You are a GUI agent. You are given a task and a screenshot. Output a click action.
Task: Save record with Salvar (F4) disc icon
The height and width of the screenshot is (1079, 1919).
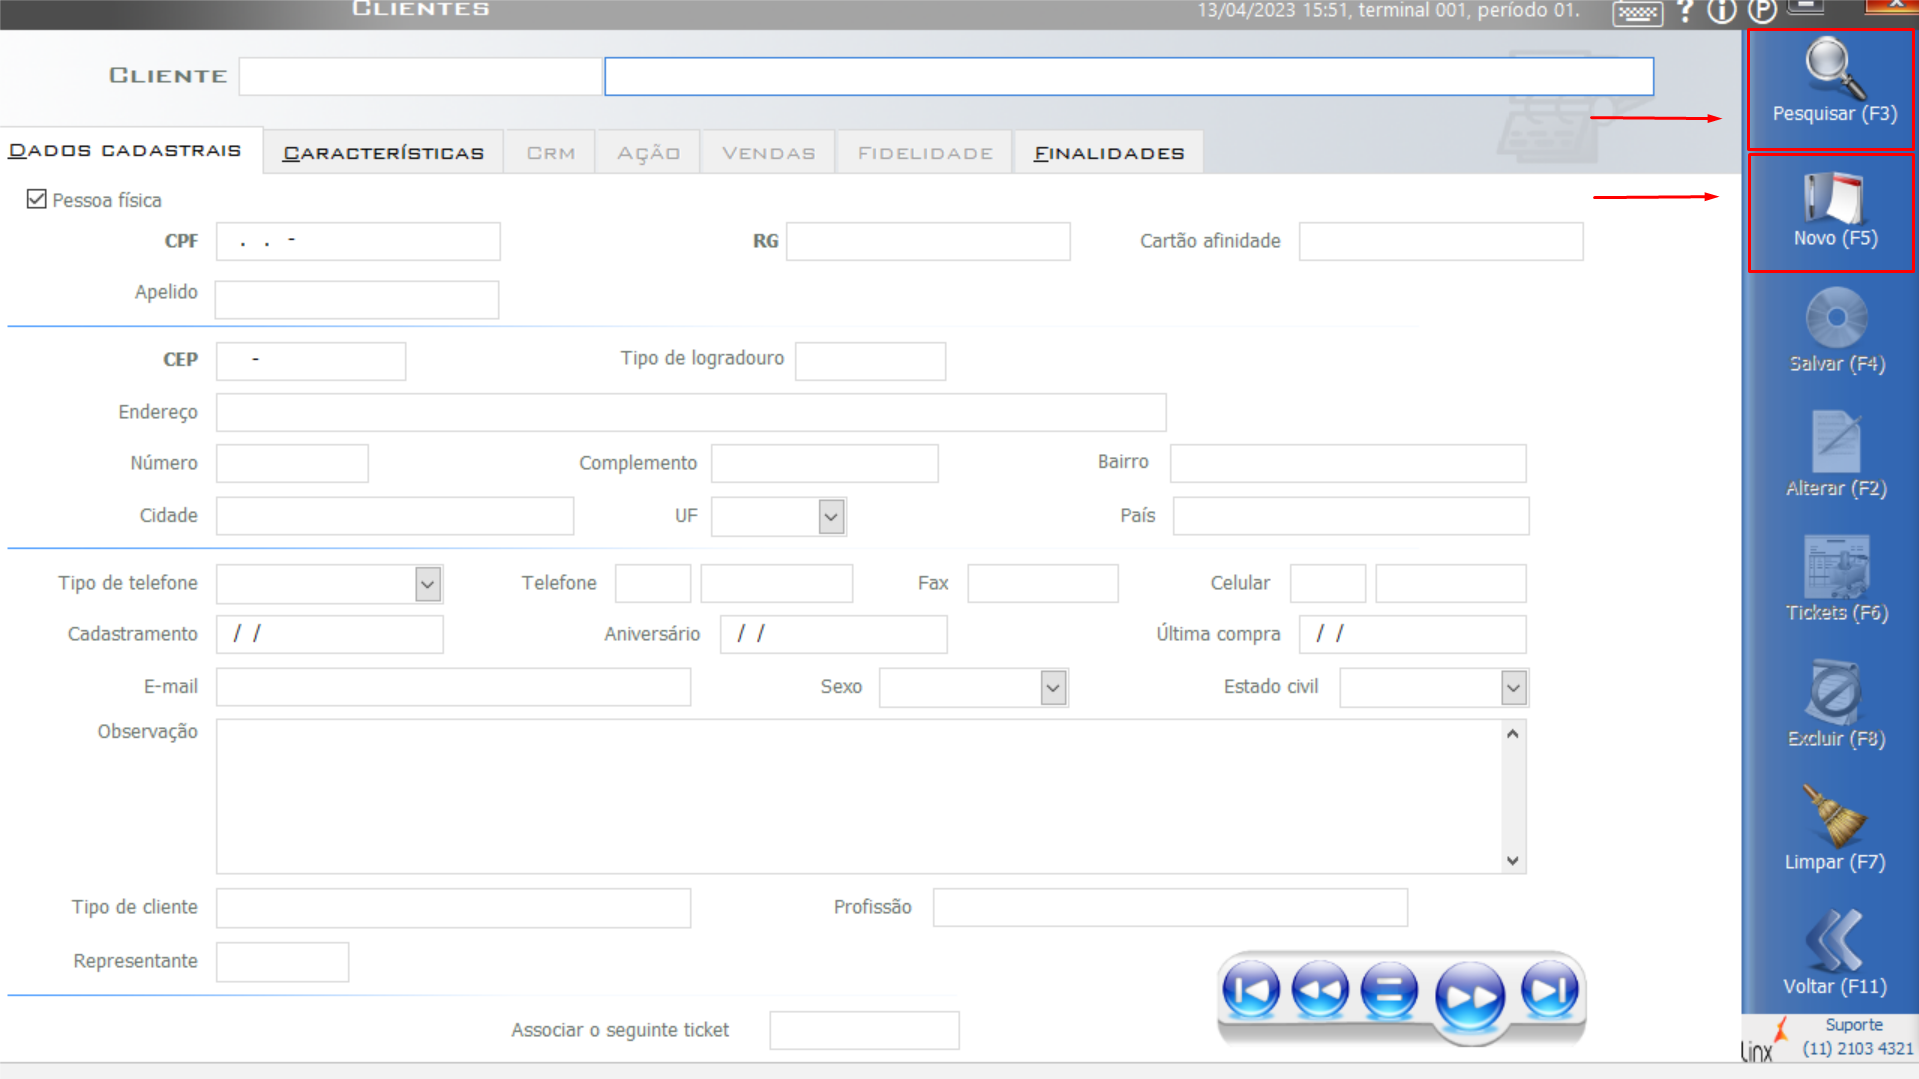pos(1836,318)
